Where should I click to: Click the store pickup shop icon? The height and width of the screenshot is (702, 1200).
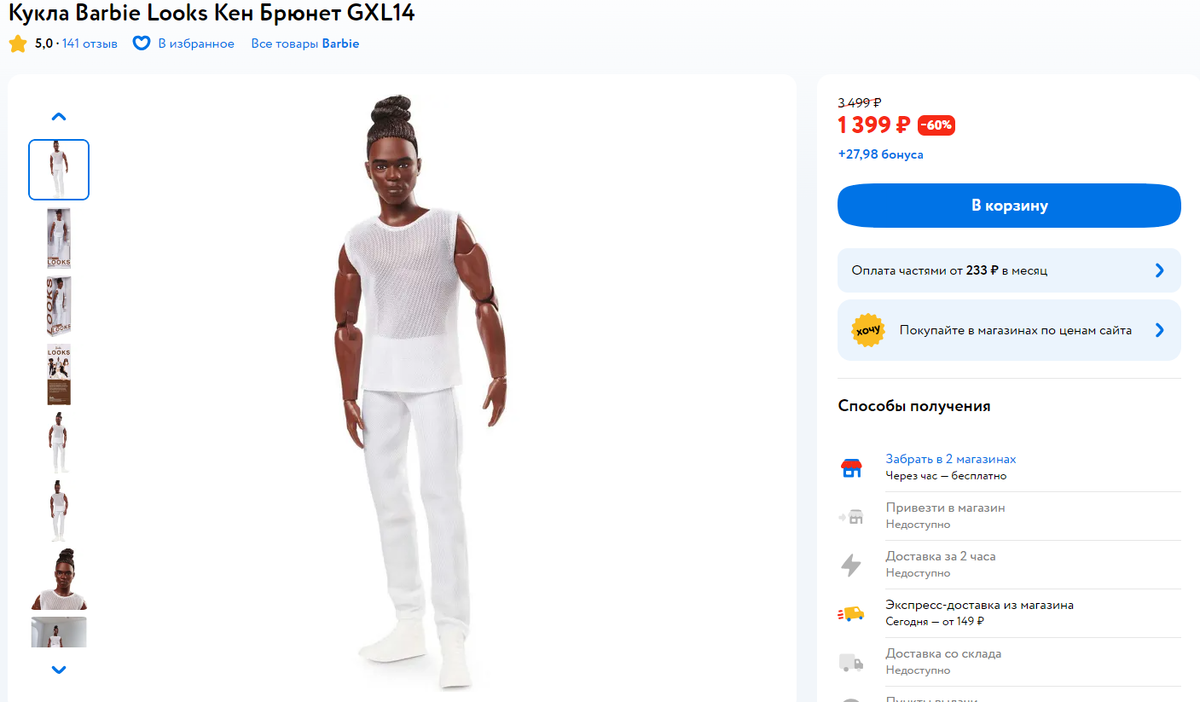click(x=851, y=468)
